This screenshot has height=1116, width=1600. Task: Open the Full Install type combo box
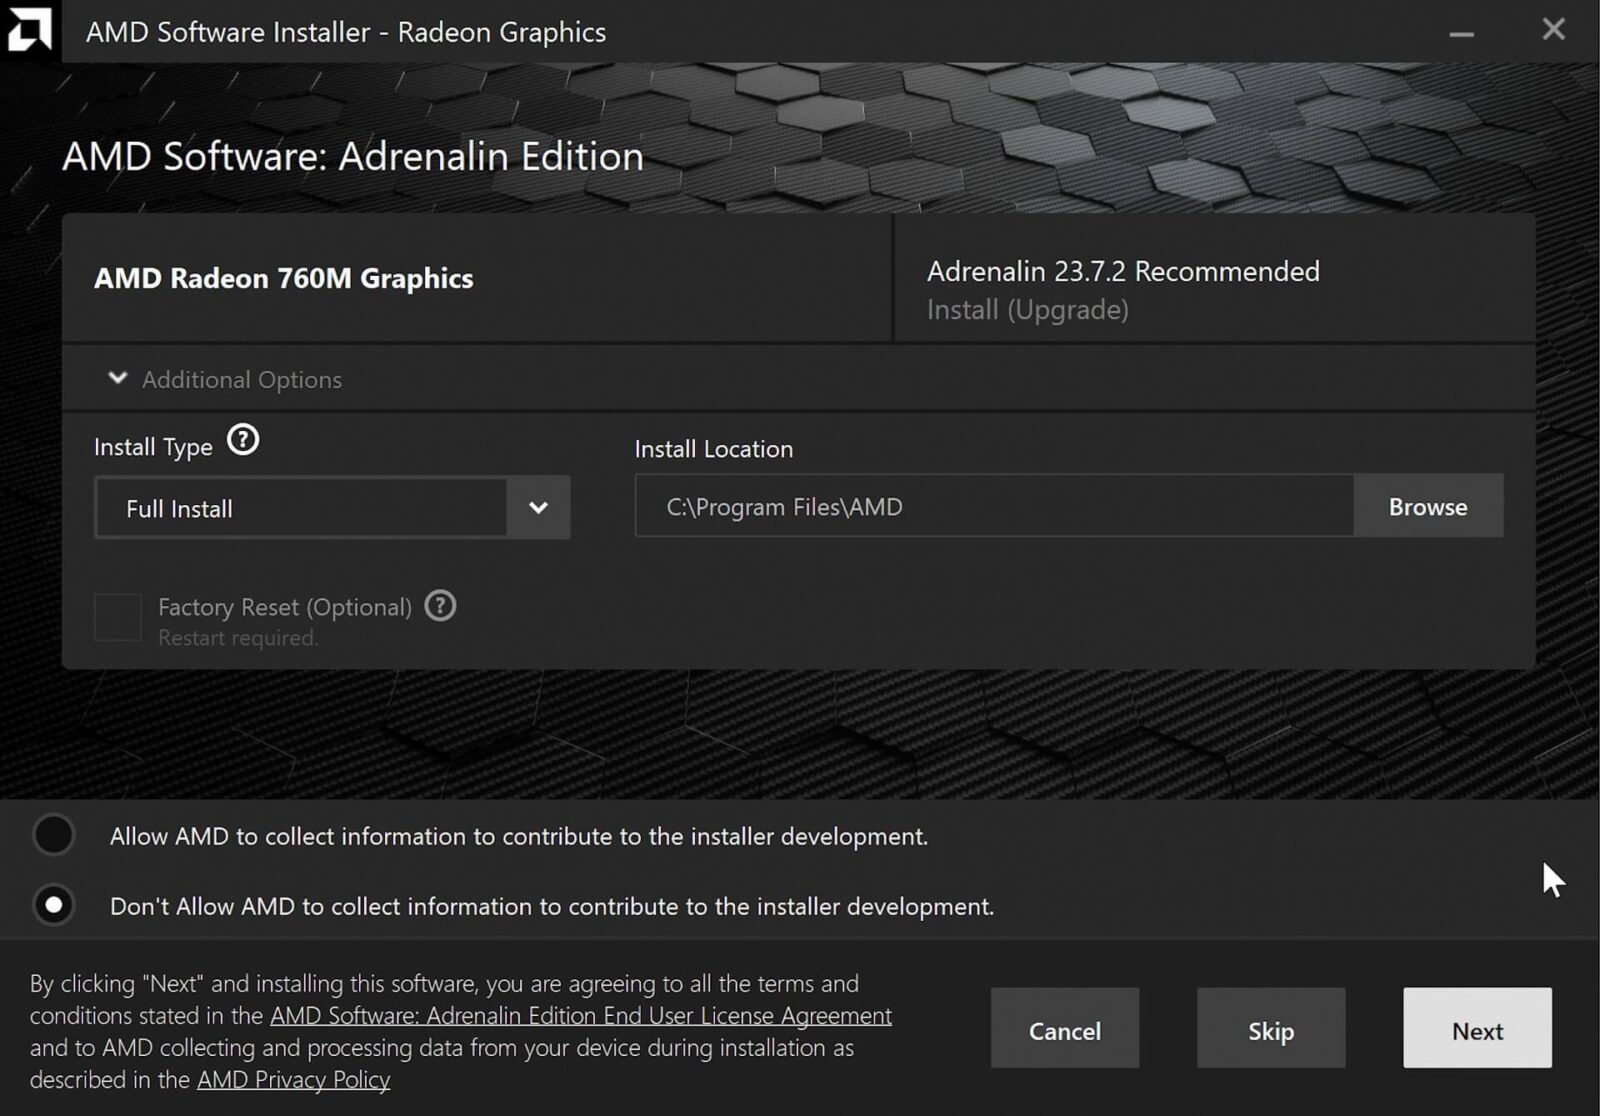point(301,508)
